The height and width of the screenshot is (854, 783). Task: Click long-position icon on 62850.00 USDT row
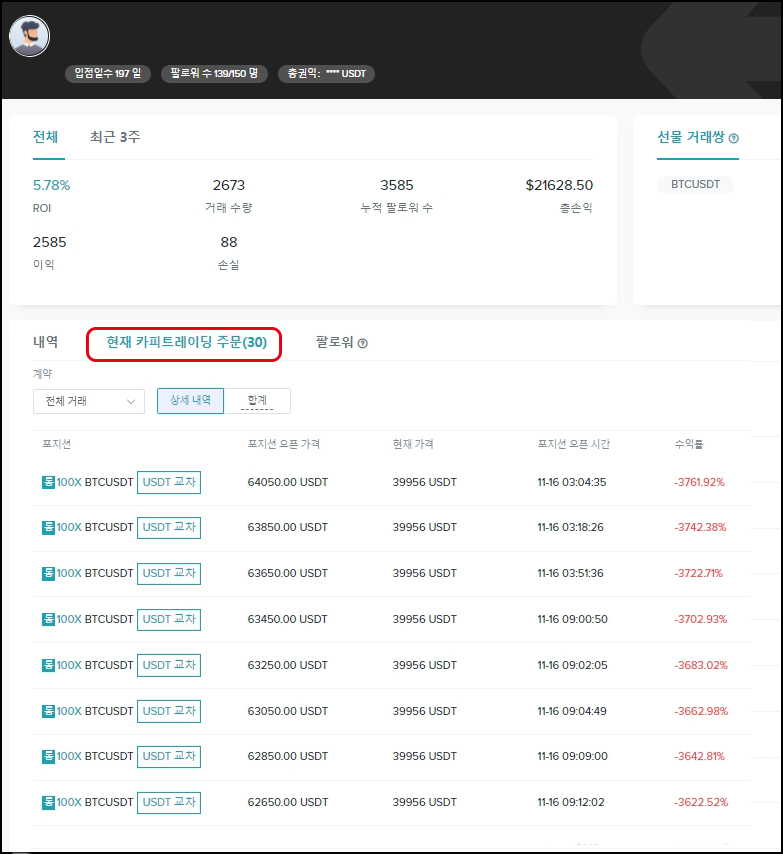[48, 756]
